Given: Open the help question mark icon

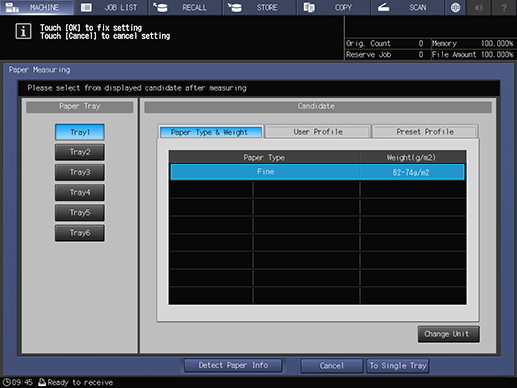Looking at the screenshot, I should click(504, 7).
